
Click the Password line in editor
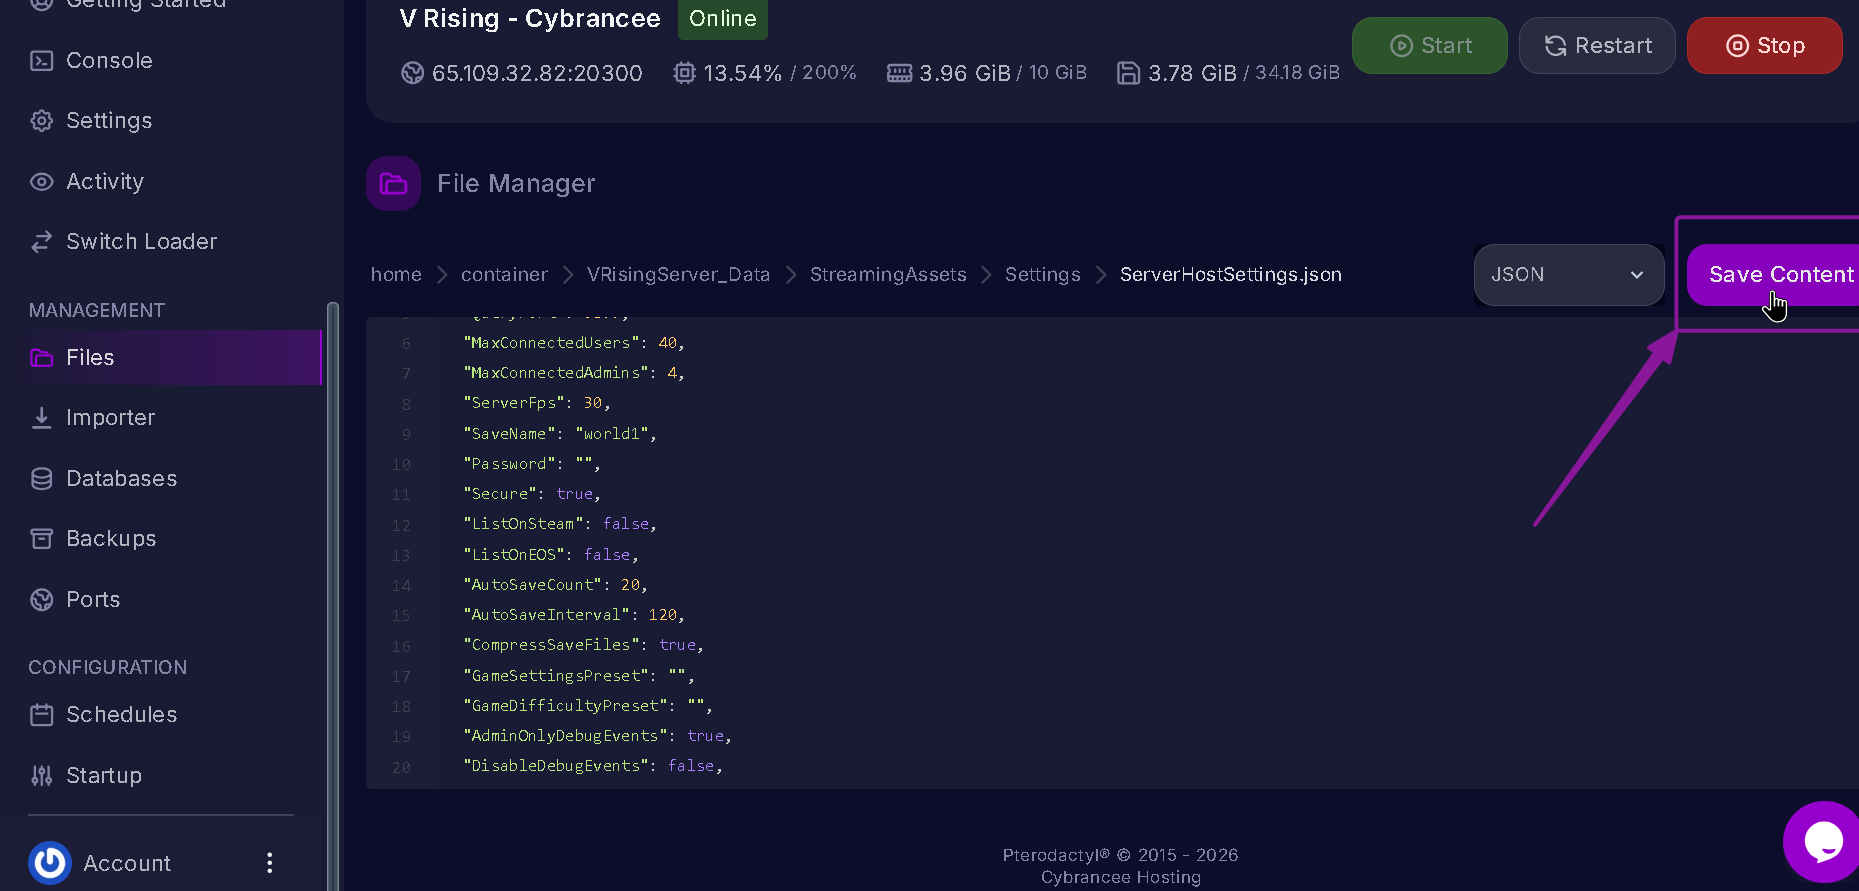[531, 464]
